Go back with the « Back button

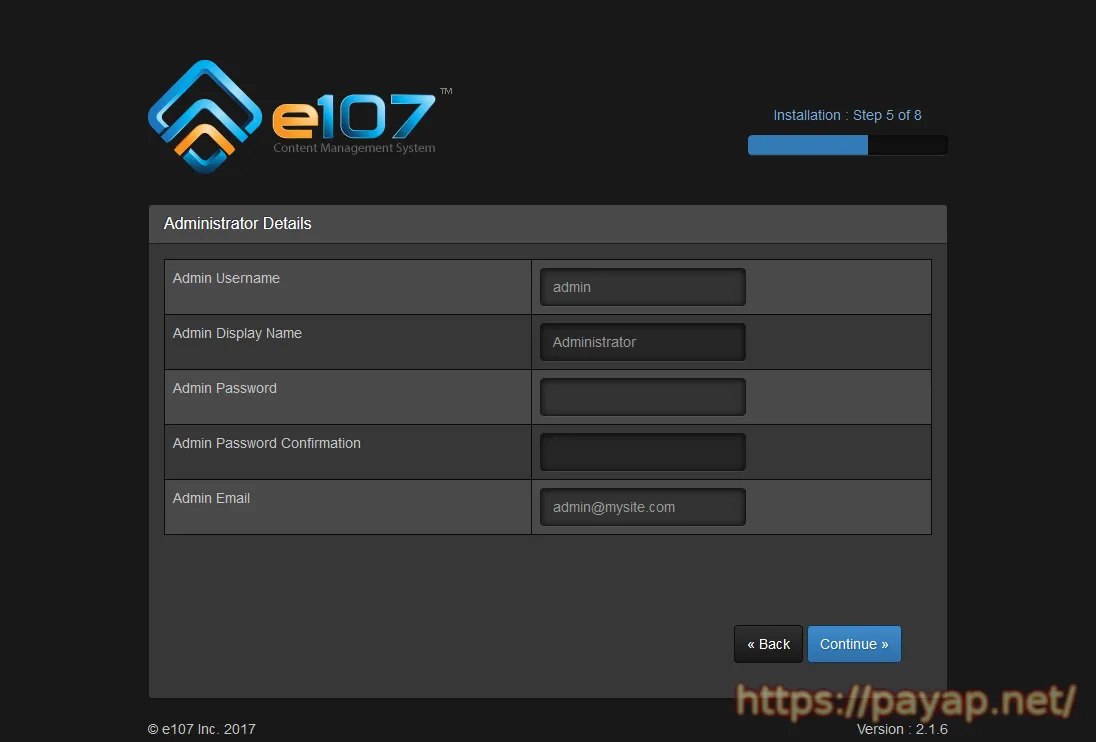[768, 644]
